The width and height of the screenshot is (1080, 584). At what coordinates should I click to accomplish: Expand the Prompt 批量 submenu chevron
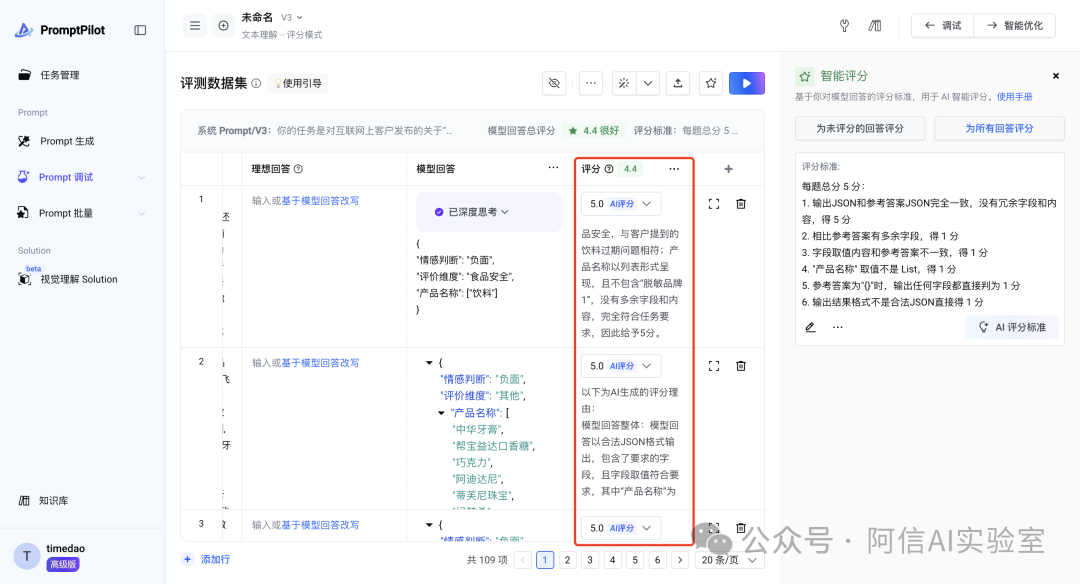pyautogui.click(x=141, y=213)
